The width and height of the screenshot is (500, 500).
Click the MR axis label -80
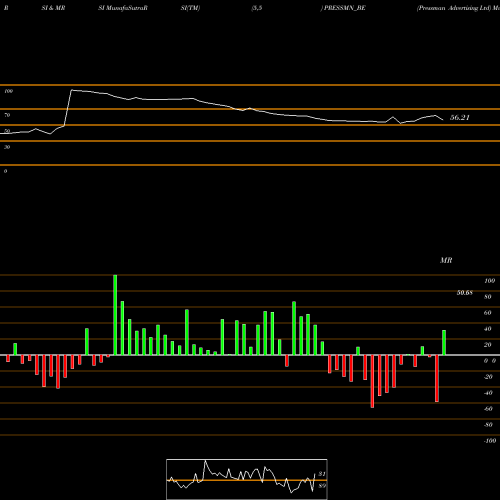(x=488, y=425)
